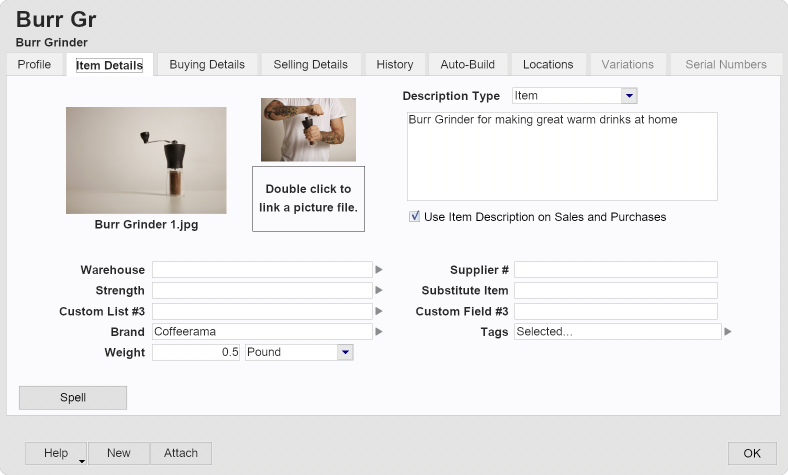
Task: Open the Buying Details tab
Action: 207,64
